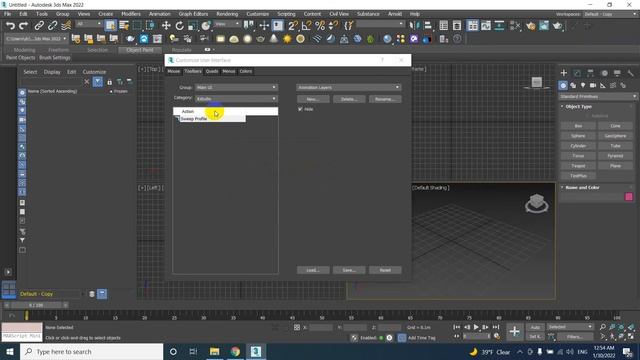The image size is (640, 360).
Task: Open the Workspaces dropdown
Action: [610, 14]
